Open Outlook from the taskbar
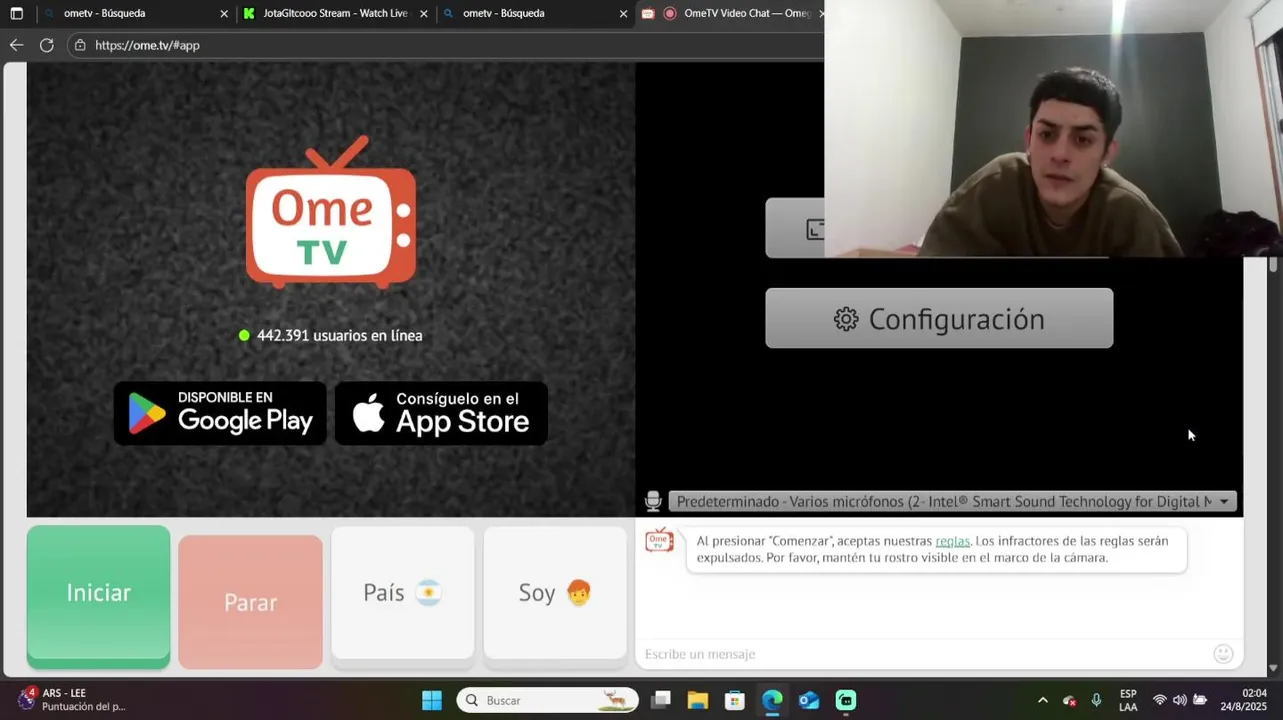 coord(809,700)
